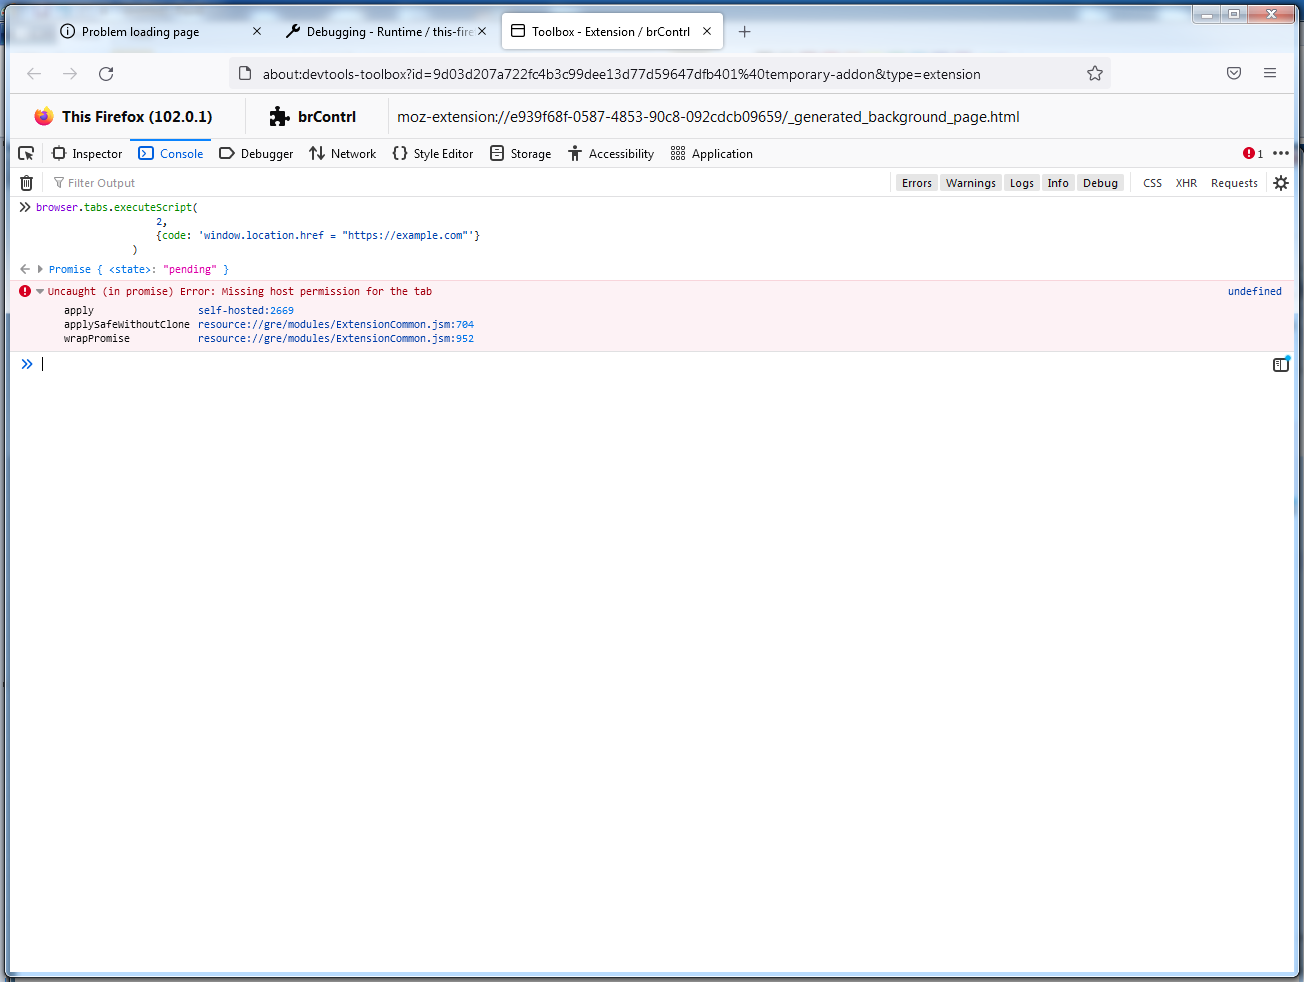
Task: Go forward to the next page
Action: (70, 73)
